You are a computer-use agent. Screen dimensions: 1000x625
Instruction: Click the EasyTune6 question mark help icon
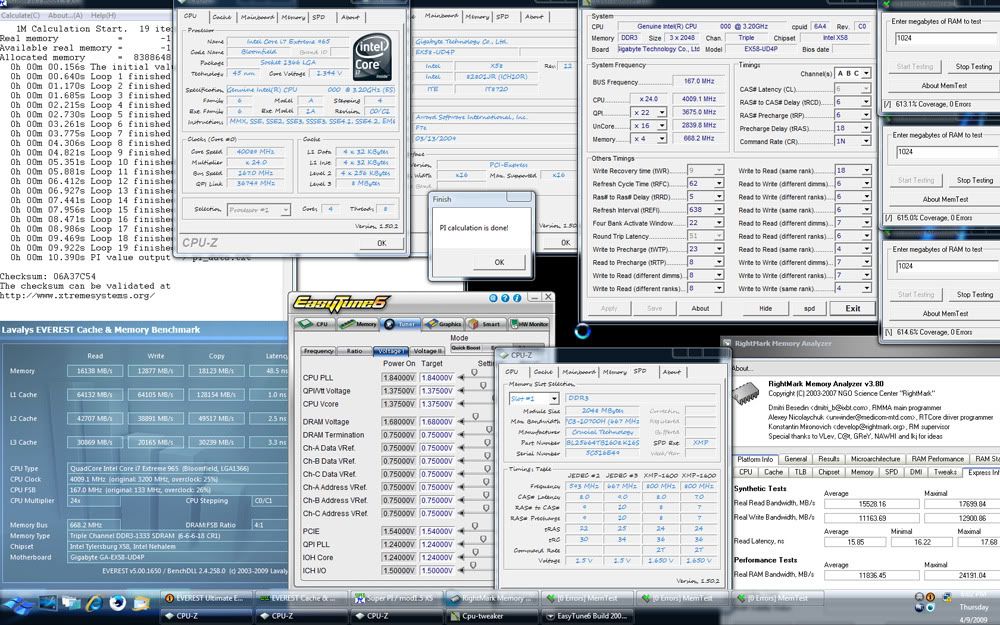click(x=505, y=298)
